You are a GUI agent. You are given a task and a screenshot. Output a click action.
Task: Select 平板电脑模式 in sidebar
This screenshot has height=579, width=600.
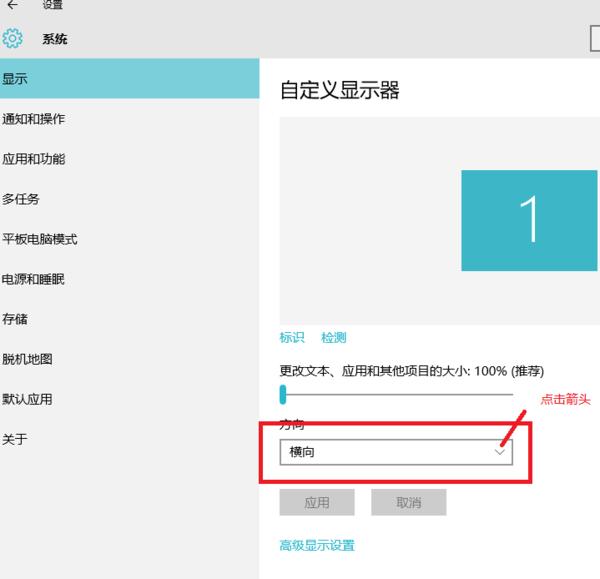pyautogui.click(x=40, y=239)
